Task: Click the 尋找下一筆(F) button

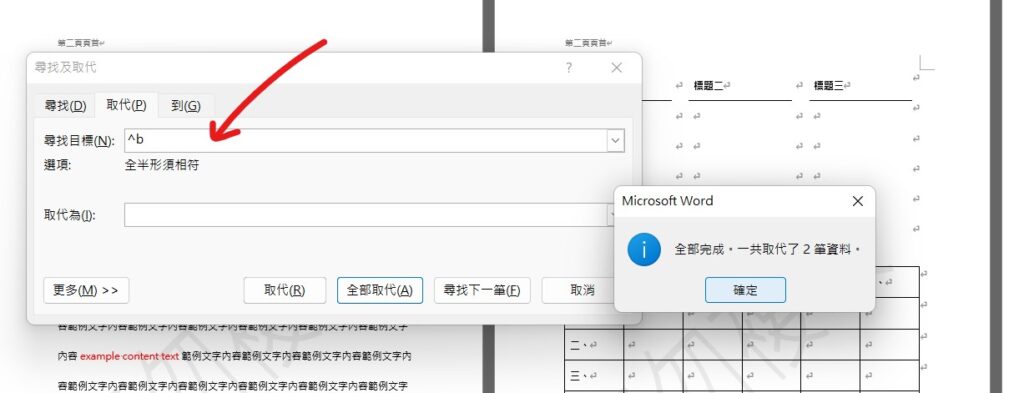Action: click(x=482, y=291)
